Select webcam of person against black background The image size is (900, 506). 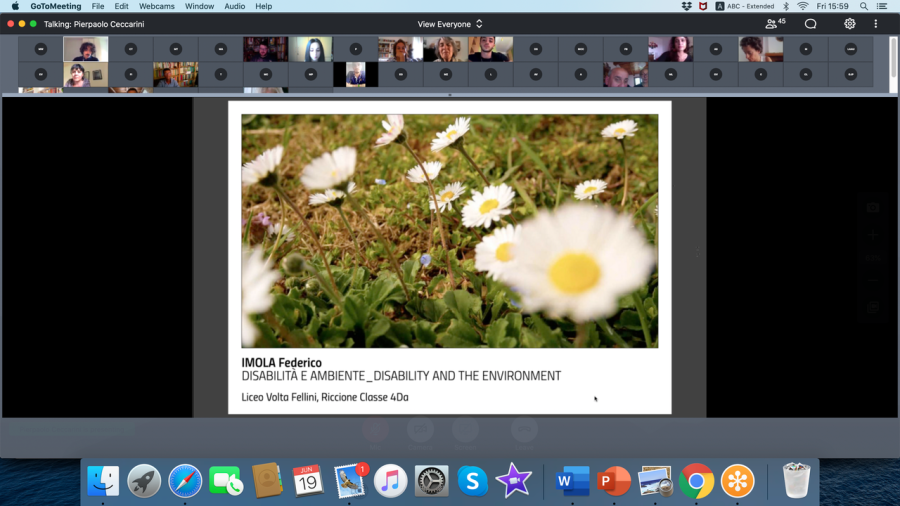coord(355,75)
